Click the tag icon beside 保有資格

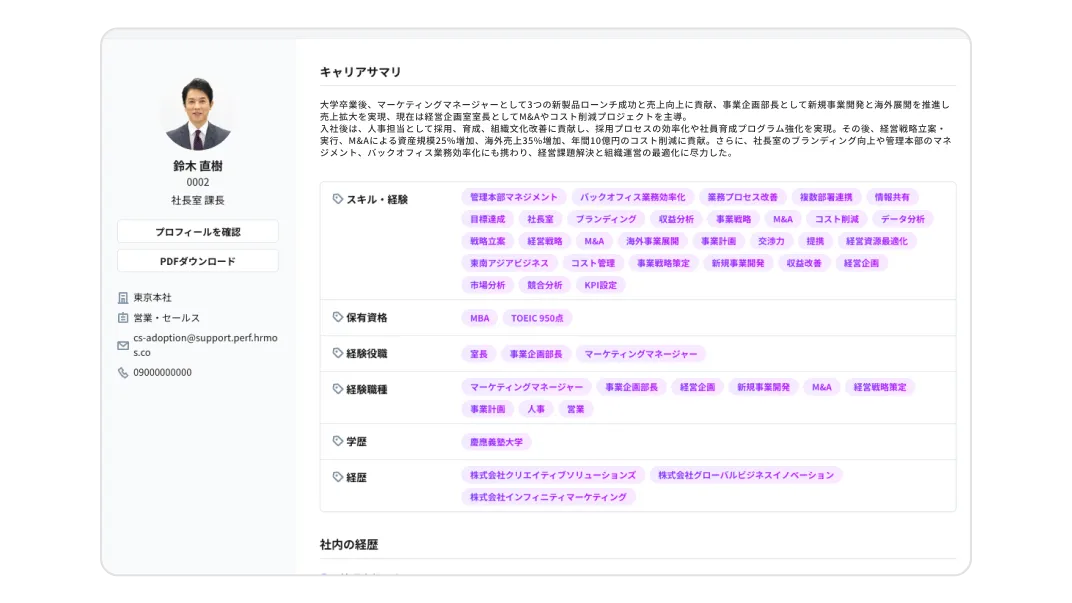[x=338, y=317]
